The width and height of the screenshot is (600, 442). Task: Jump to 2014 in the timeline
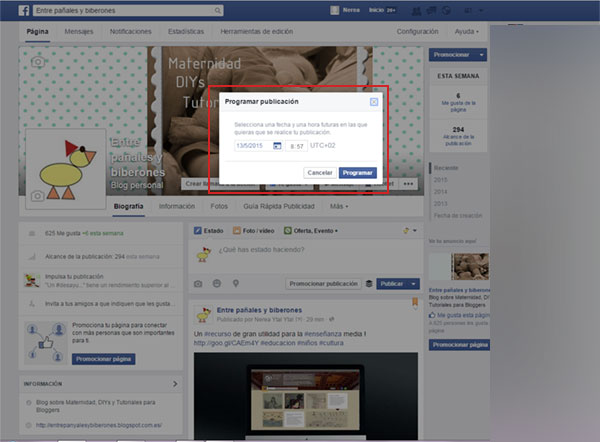[440, 192]
